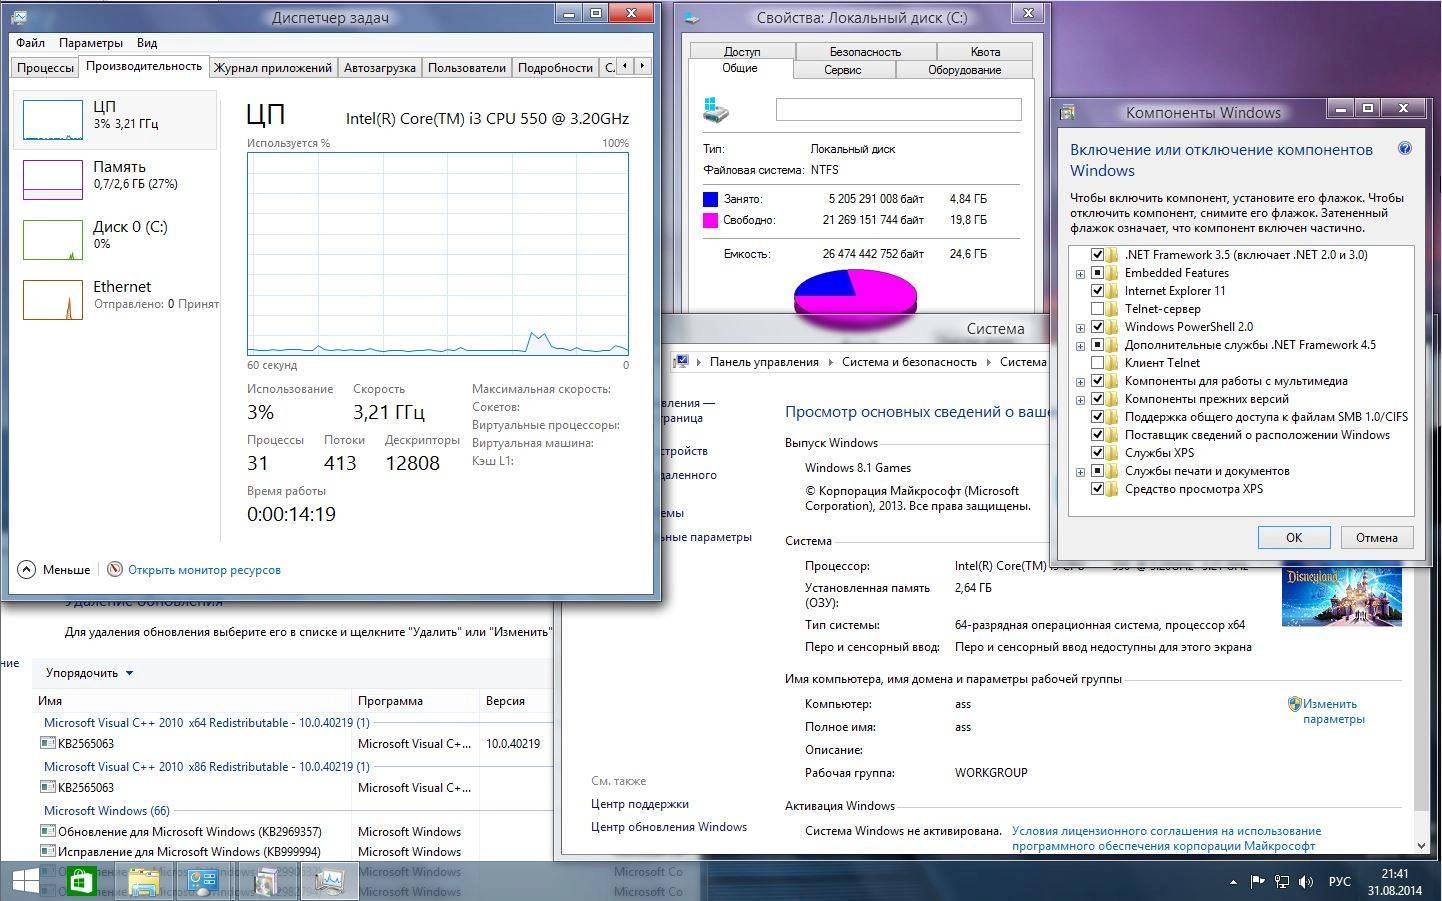Click the help icon in Компоненты Windows
The width and height of the screenshot is (1442, 901).
pyautogui.click(x=1405, y=148)
